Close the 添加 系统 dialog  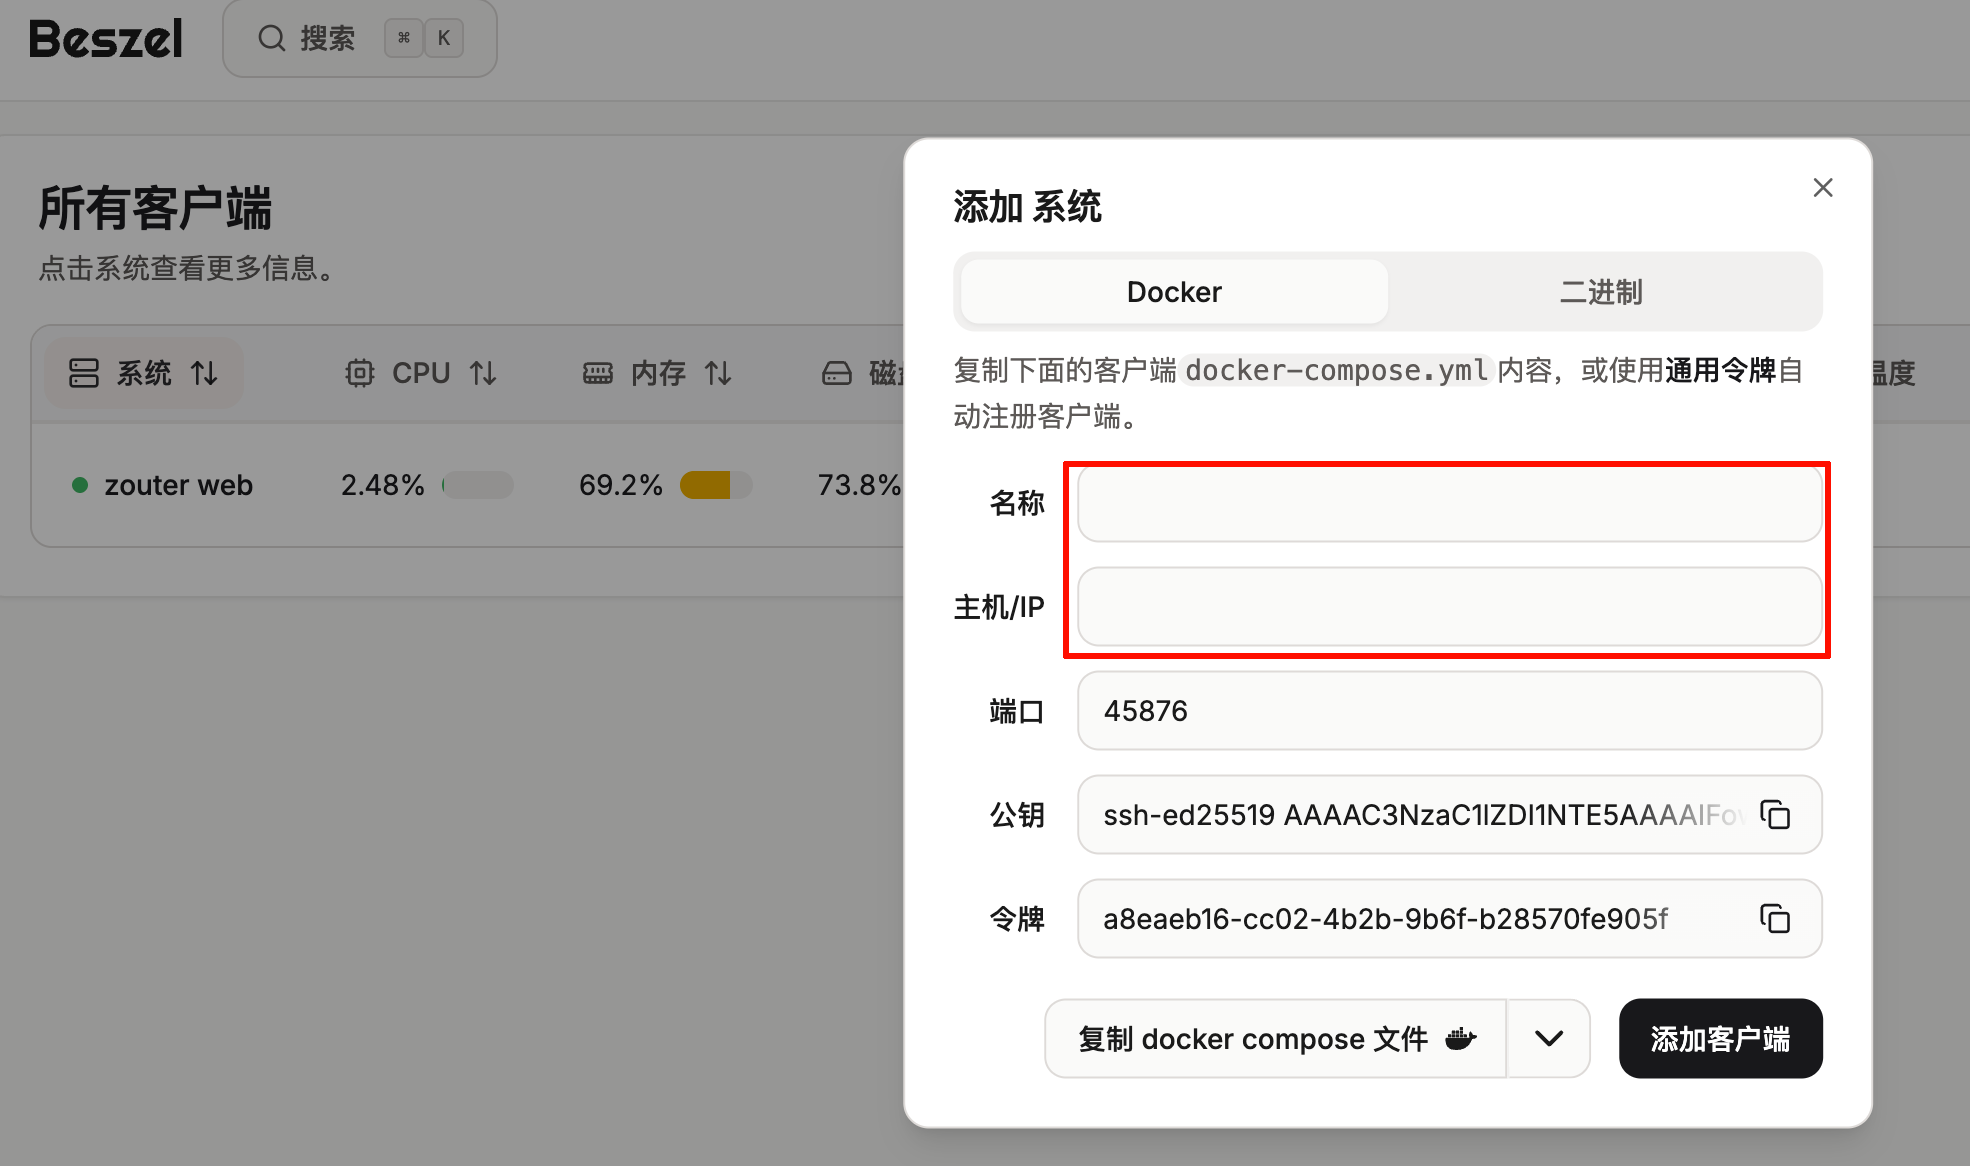click(1822, 188)
